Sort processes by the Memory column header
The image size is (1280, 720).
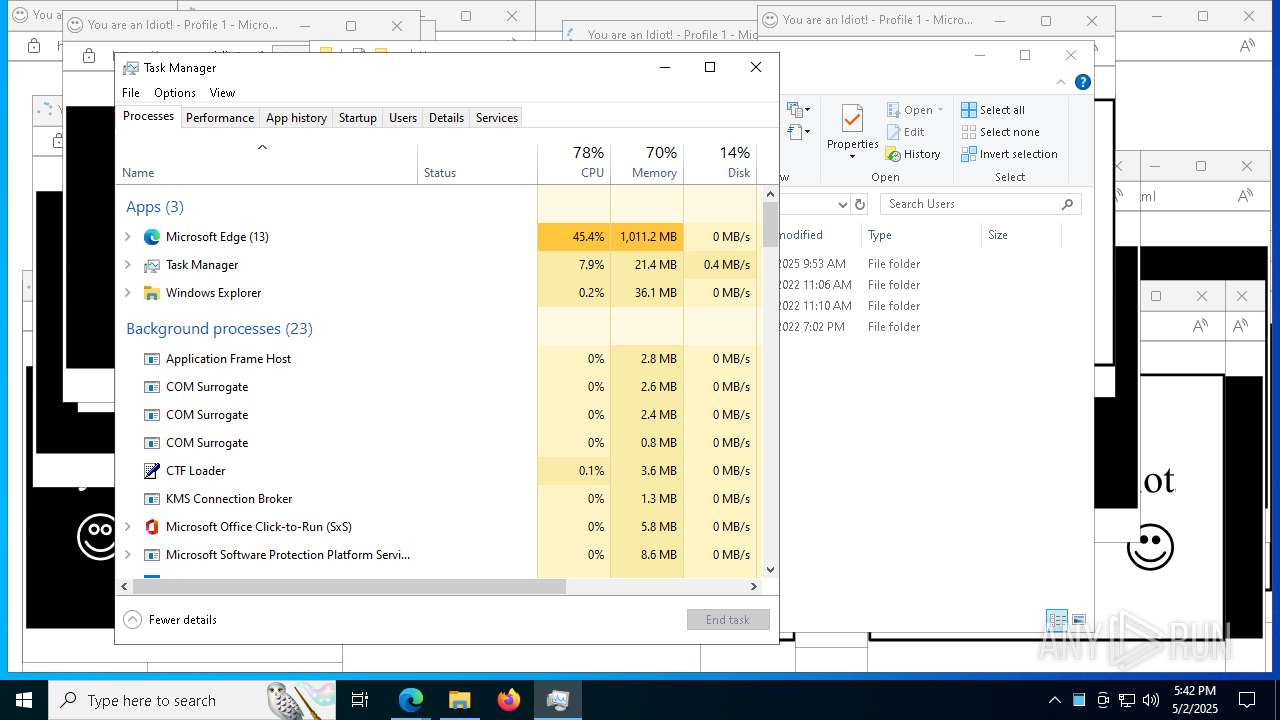coord(647,163)
